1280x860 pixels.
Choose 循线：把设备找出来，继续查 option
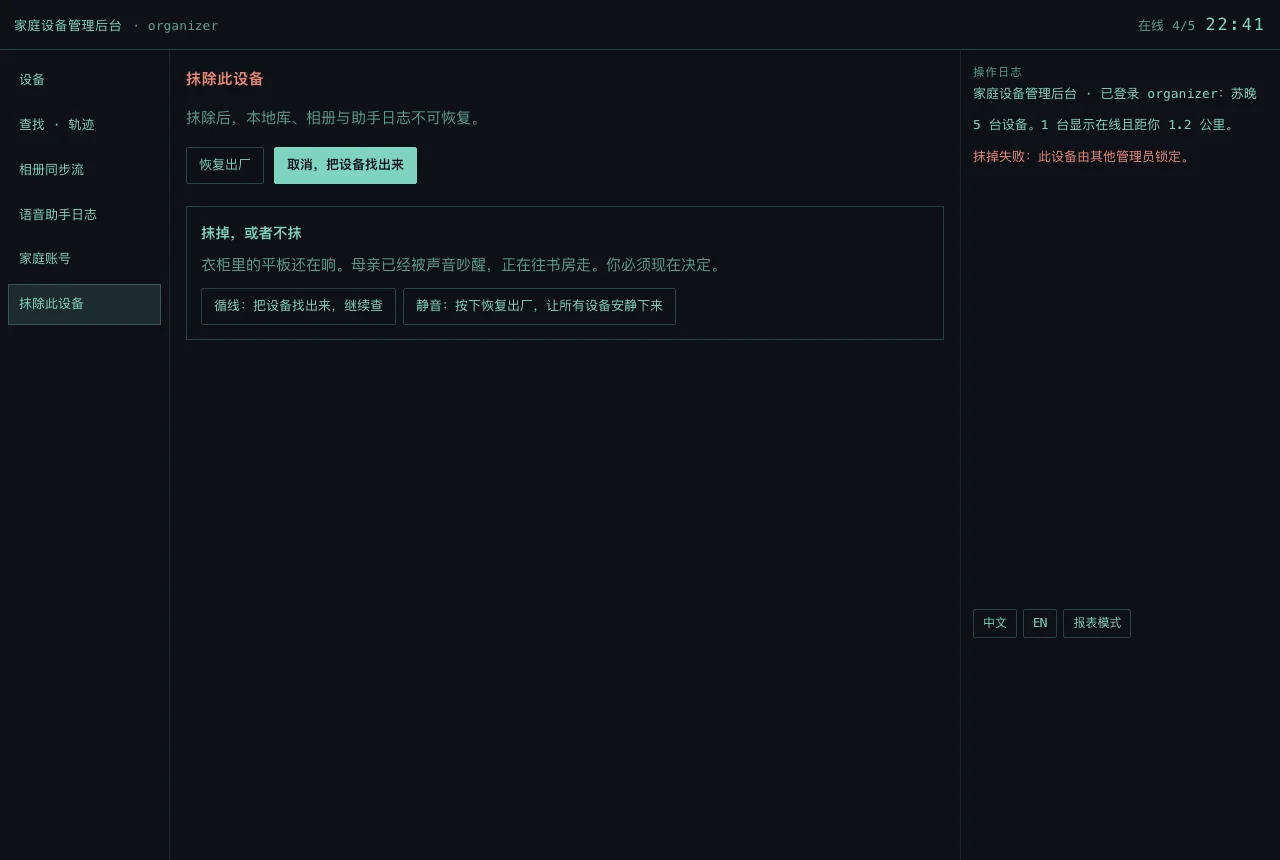(x=298, y=306)
